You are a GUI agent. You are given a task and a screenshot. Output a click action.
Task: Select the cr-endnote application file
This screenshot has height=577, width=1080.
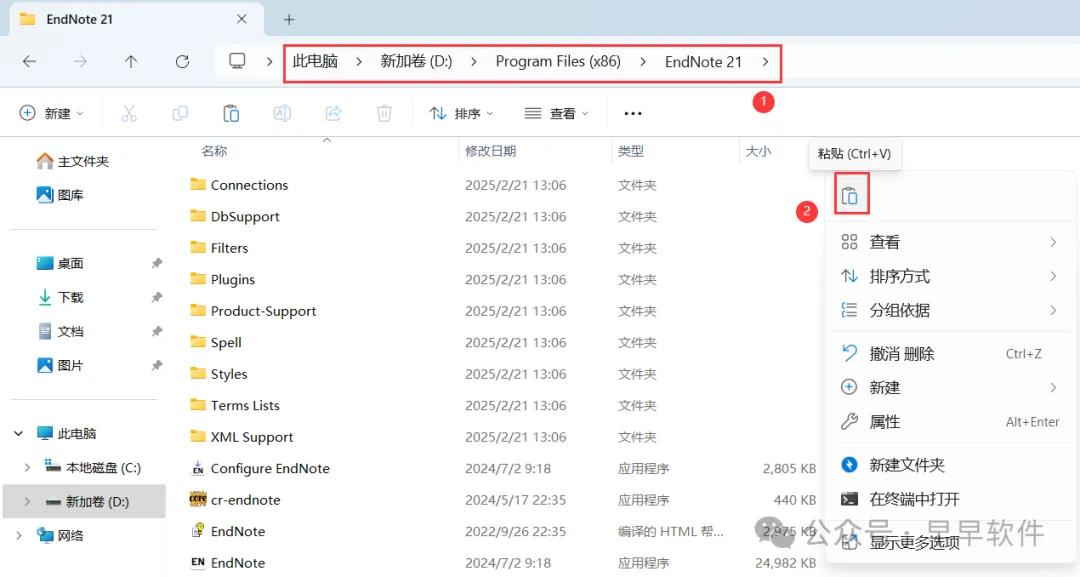point(245,500)
